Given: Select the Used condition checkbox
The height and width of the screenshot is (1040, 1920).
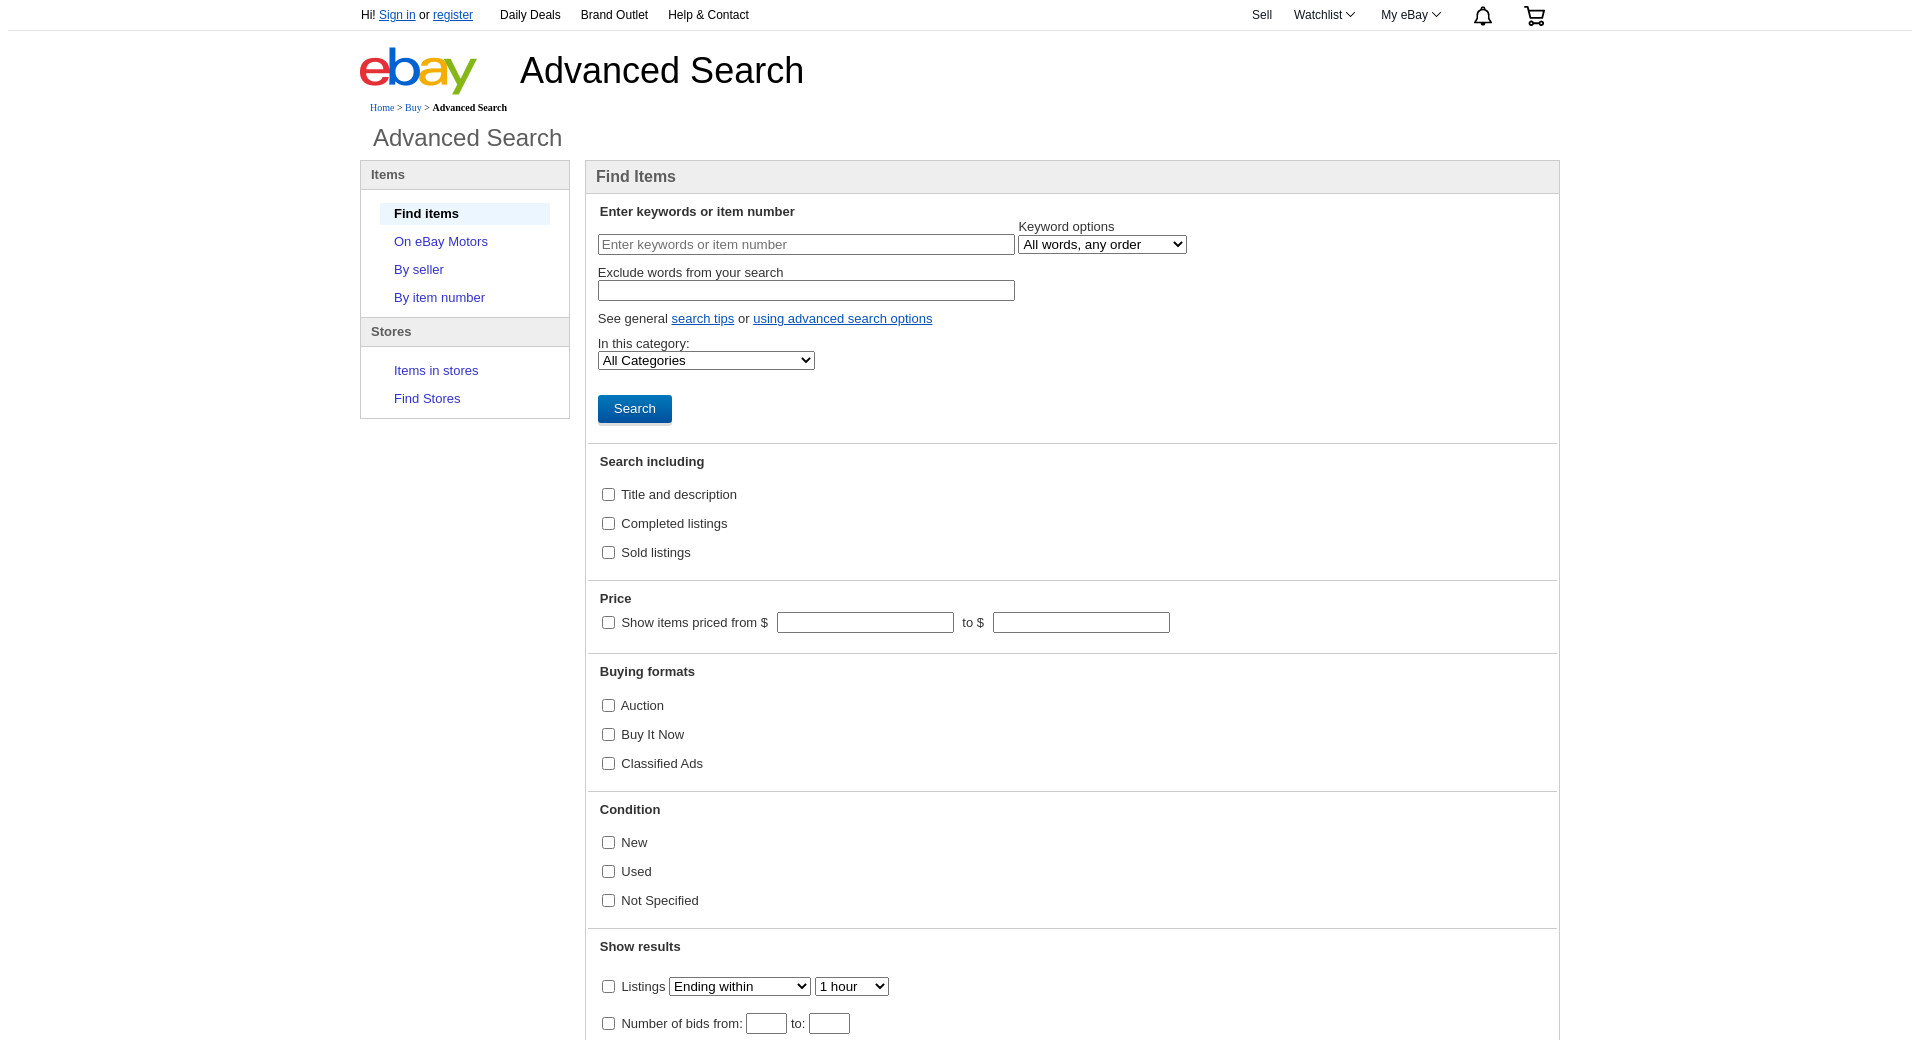Looking at the screenshot, I should tap(608, 872).
